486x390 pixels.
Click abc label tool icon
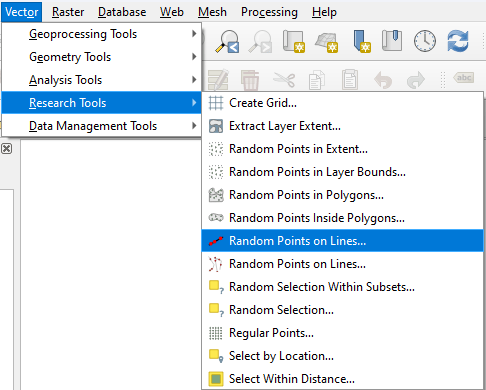point(464,78)
